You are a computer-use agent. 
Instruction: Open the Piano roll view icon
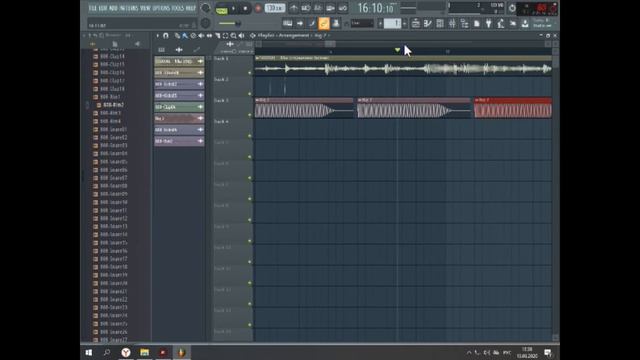pos(427,24)
